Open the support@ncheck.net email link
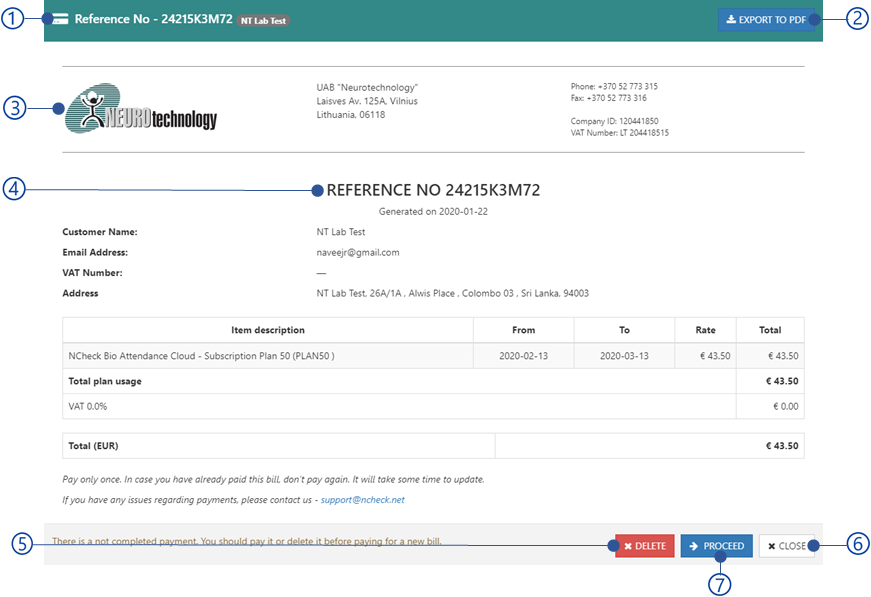Image resolution: width=871 pixels, height=597 pixels. (362, 500)
